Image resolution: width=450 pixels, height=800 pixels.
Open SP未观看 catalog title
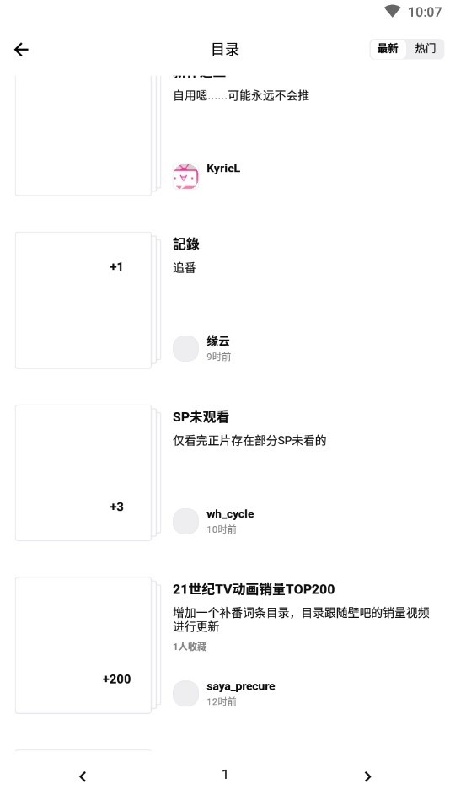[201, 417]
